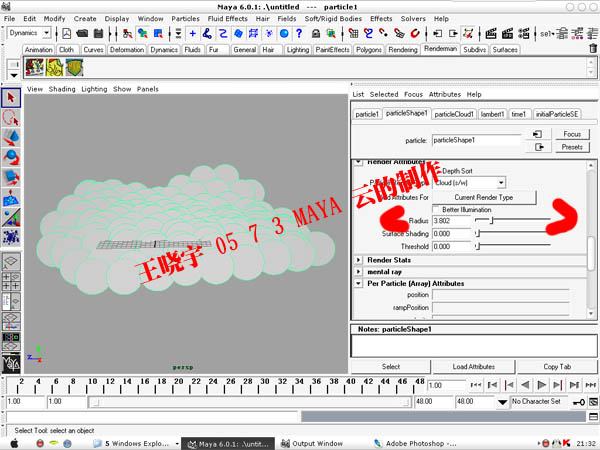The image size is (600, 450).
Task: Switch to the Dynamics shelf tab
Action: click(164, 50)
